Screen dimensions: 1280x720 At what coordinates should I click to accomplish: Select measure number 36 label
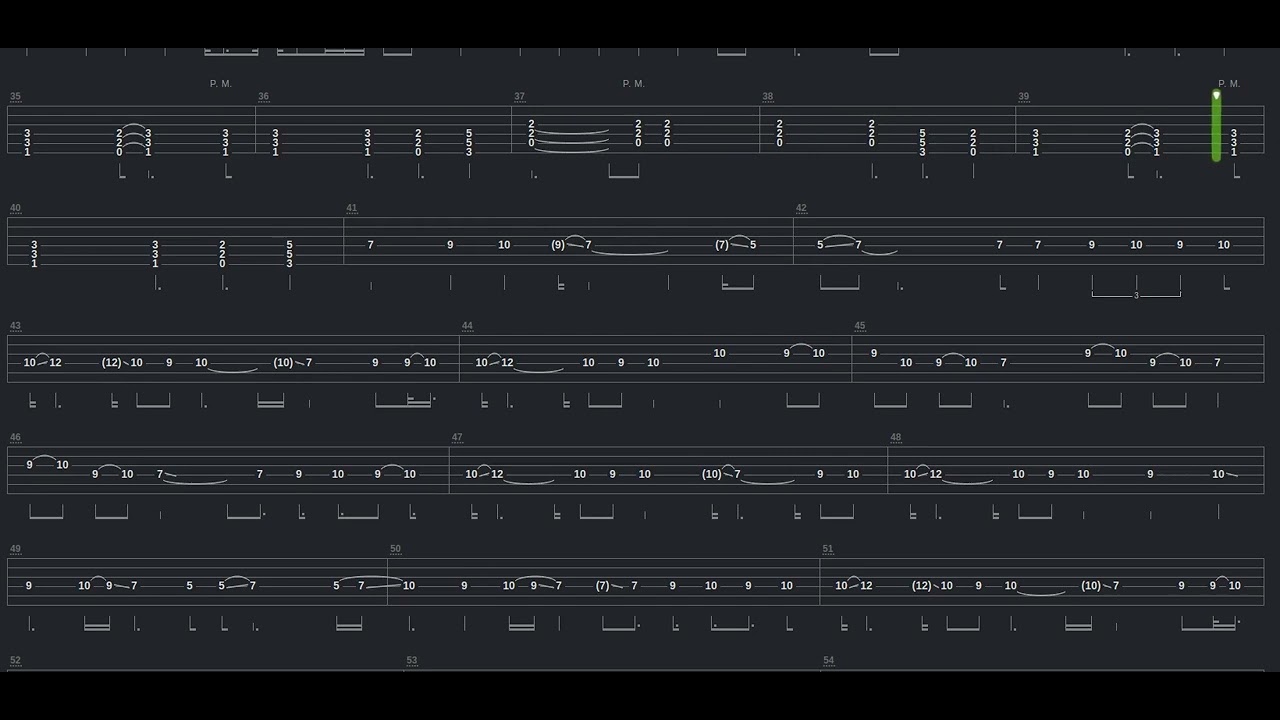tap(263, 97)
